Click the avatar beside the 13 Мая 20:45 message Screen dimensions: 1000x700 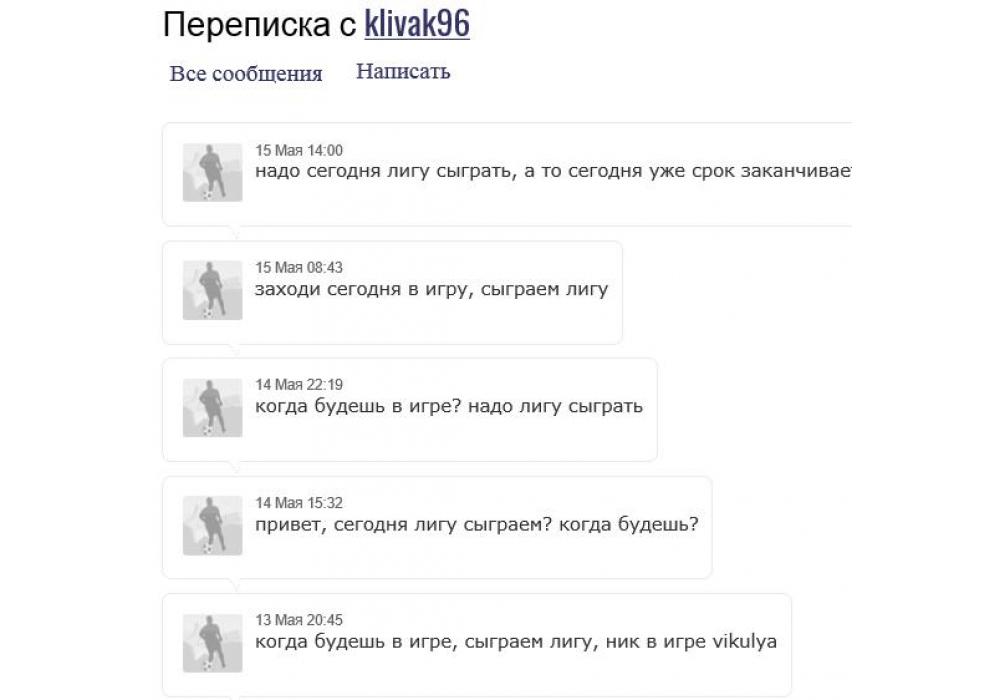(212, 643)
